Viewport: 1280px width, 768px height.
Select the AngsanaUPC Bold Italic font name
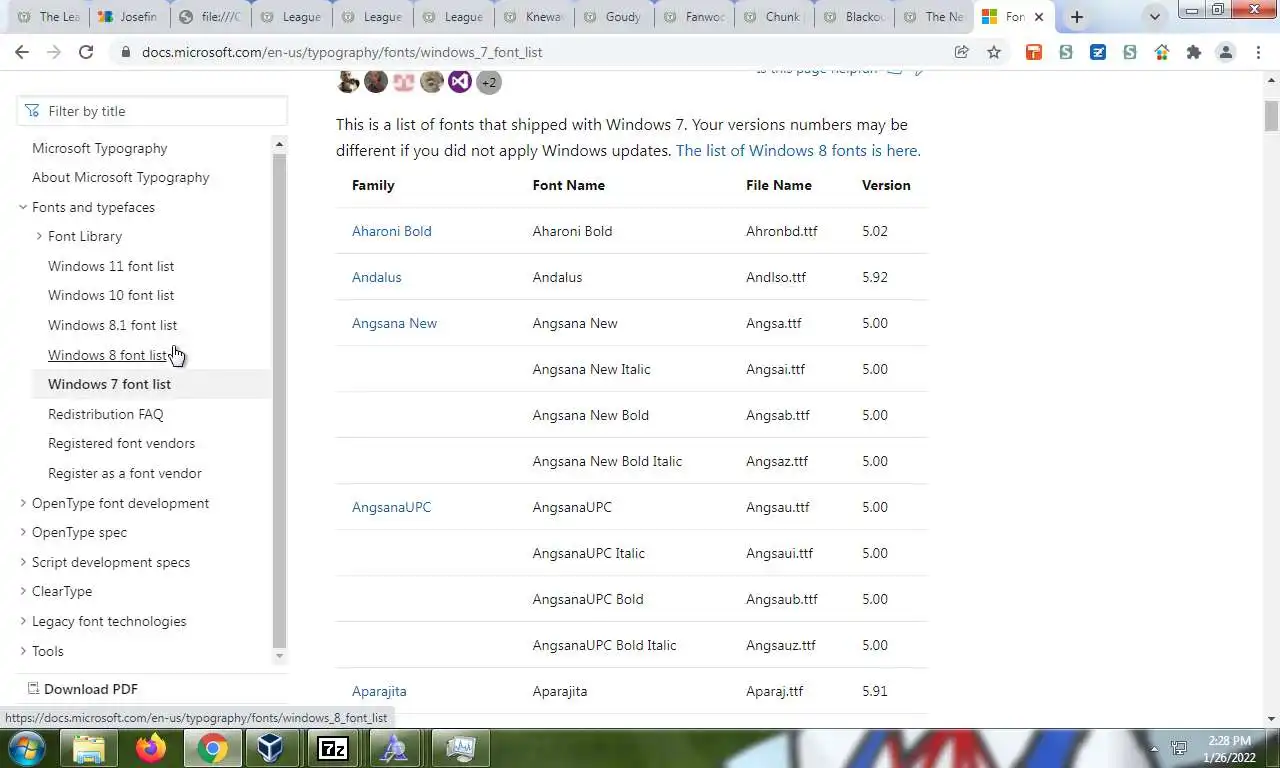click(x=604, y=645)
